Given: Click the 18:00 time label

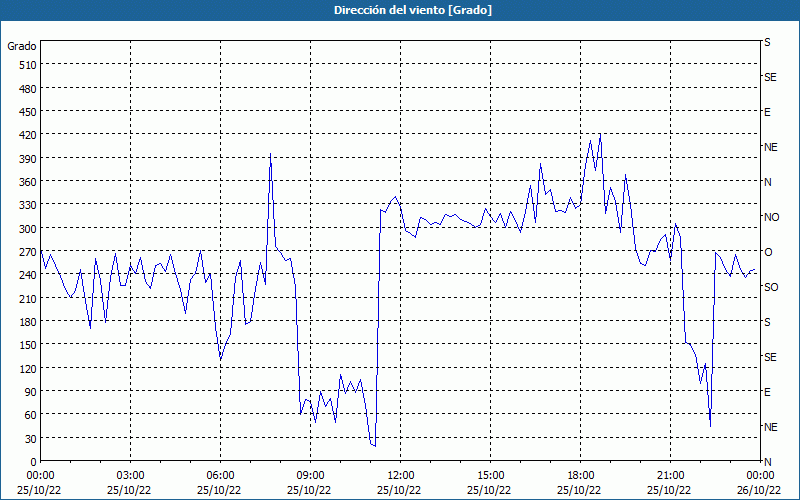Looking at the screenshot, I should coord(580,476).
